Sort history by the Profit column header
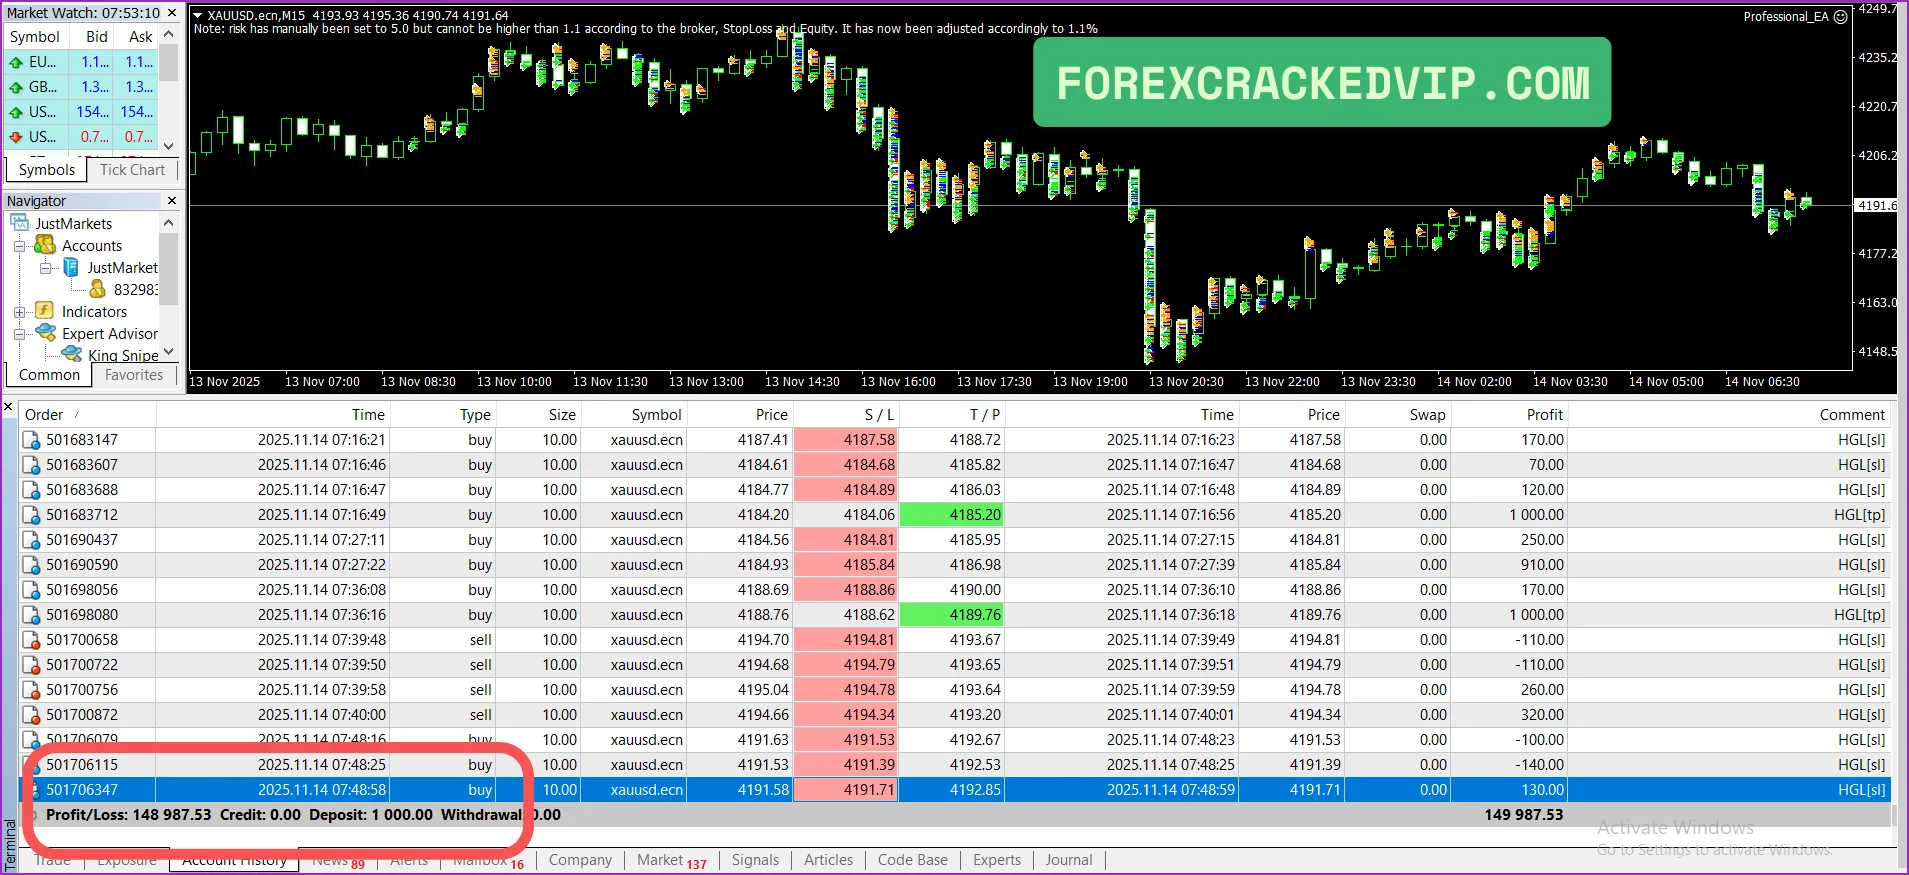Screen dimensions: 1909x875 click(1544, 415)
